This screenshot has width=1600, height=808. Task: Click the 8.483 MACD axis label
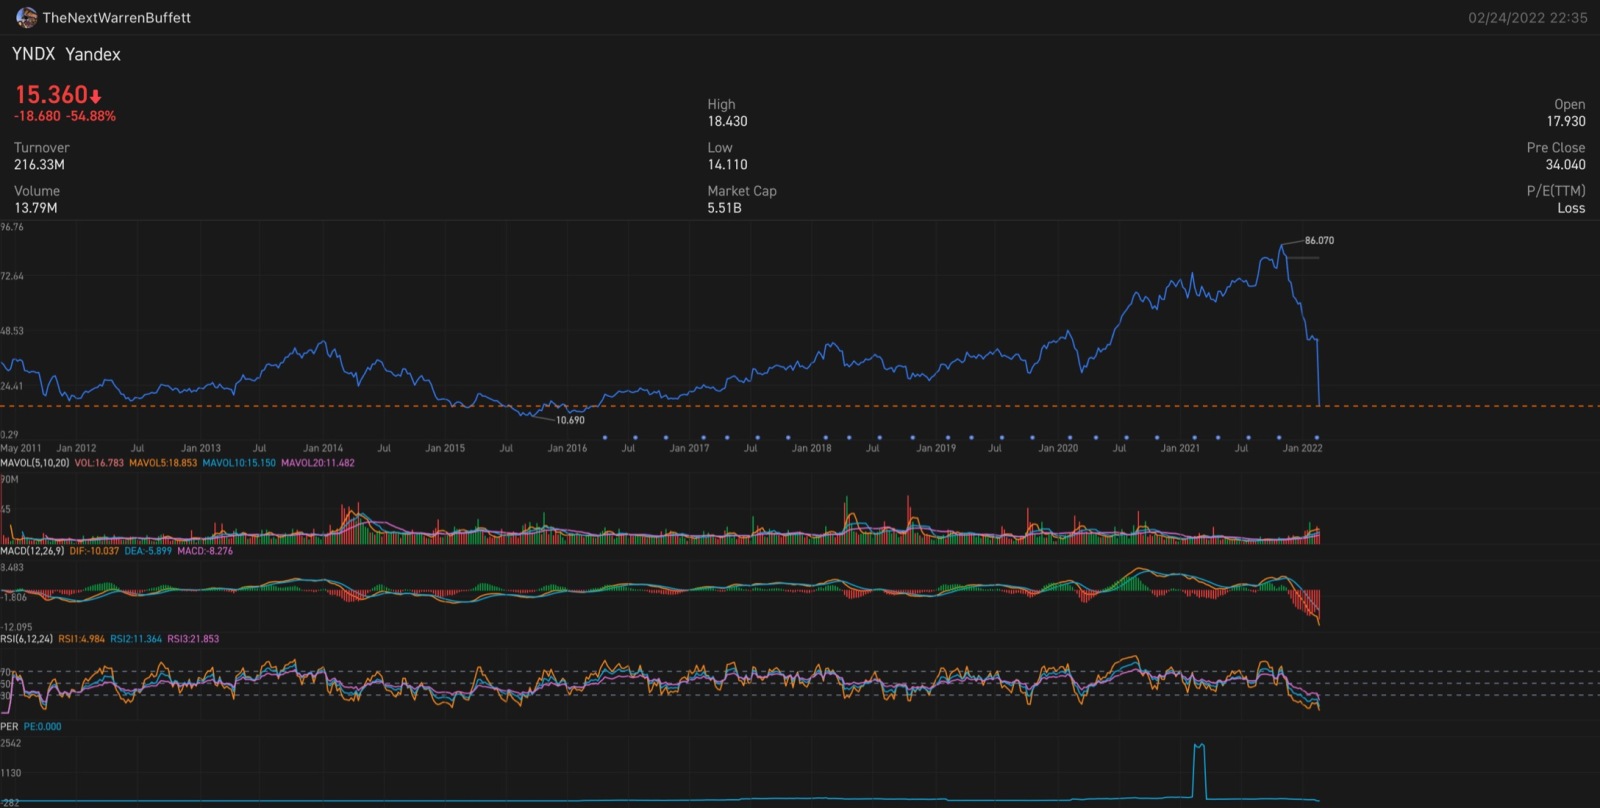(12, 567)
